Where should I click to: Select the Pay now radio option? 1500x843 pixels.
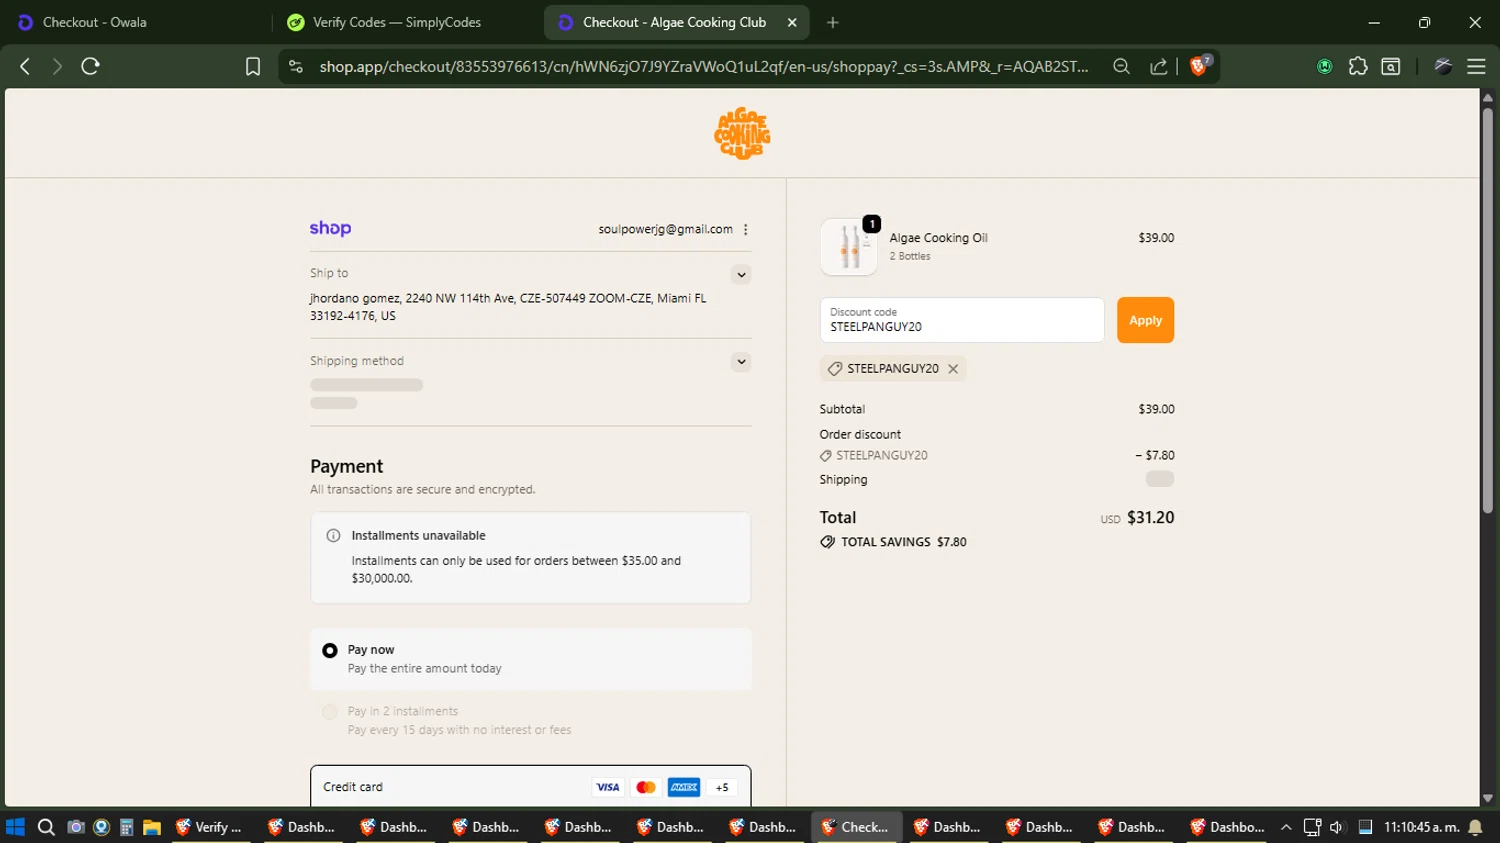pos(330,651)
